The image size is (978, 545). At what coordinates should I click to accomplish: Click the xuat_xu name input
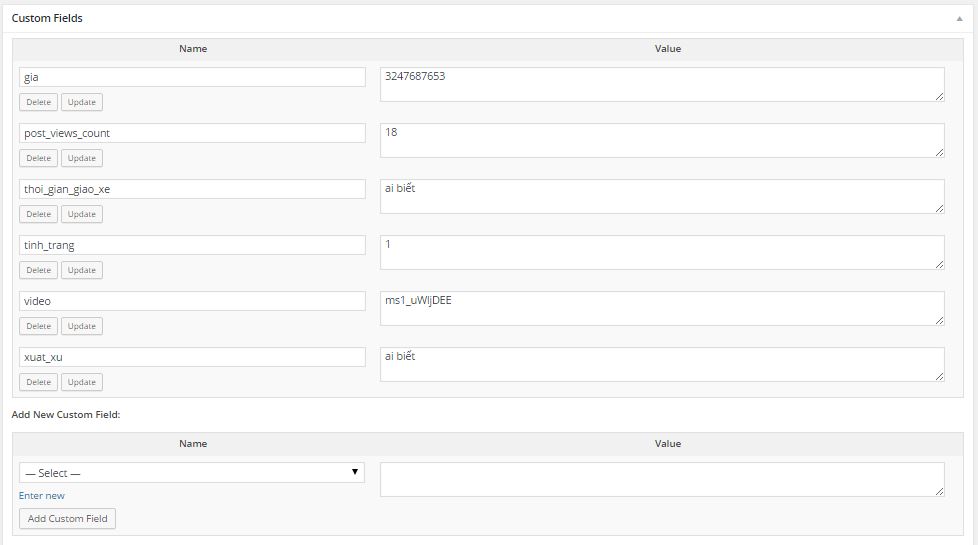192,357
